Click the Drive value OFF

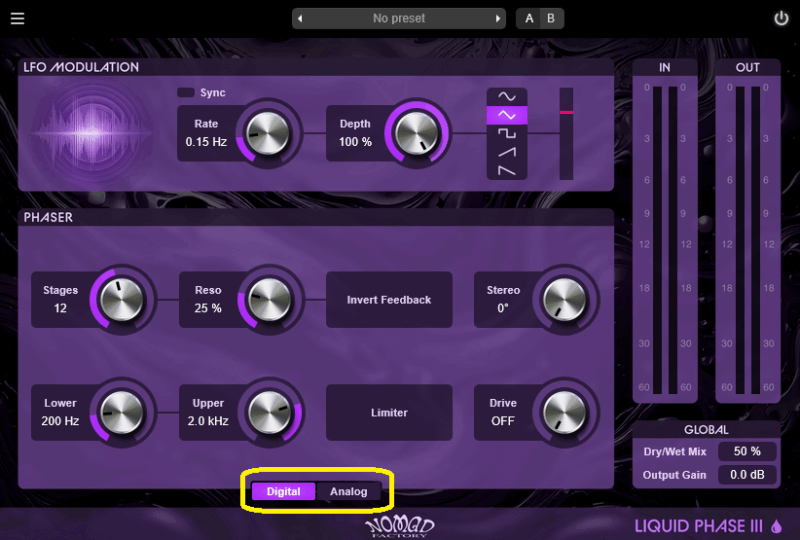point(503,421)
